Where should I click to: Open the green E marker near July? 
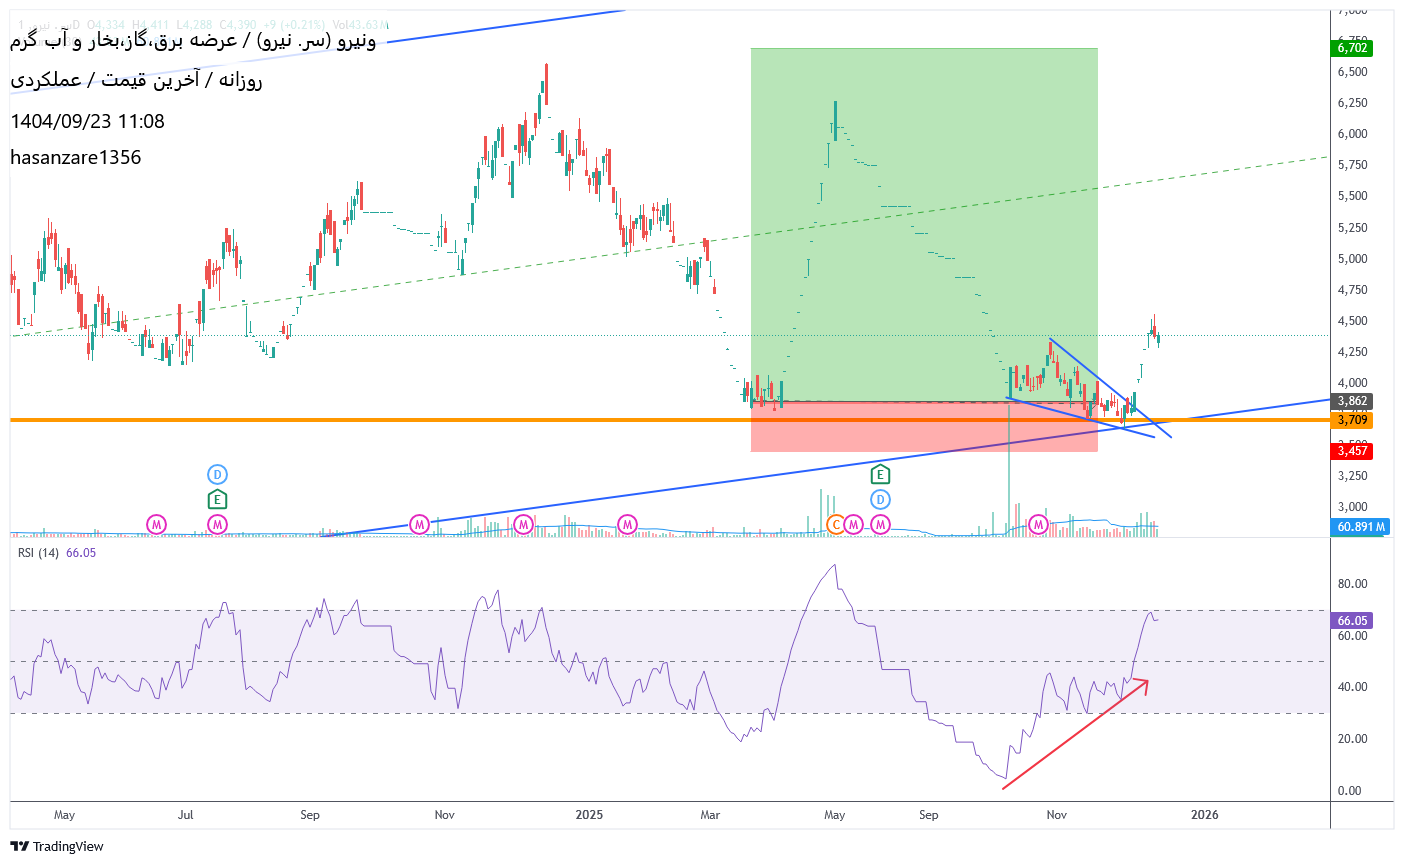click(x=217, y=499)
